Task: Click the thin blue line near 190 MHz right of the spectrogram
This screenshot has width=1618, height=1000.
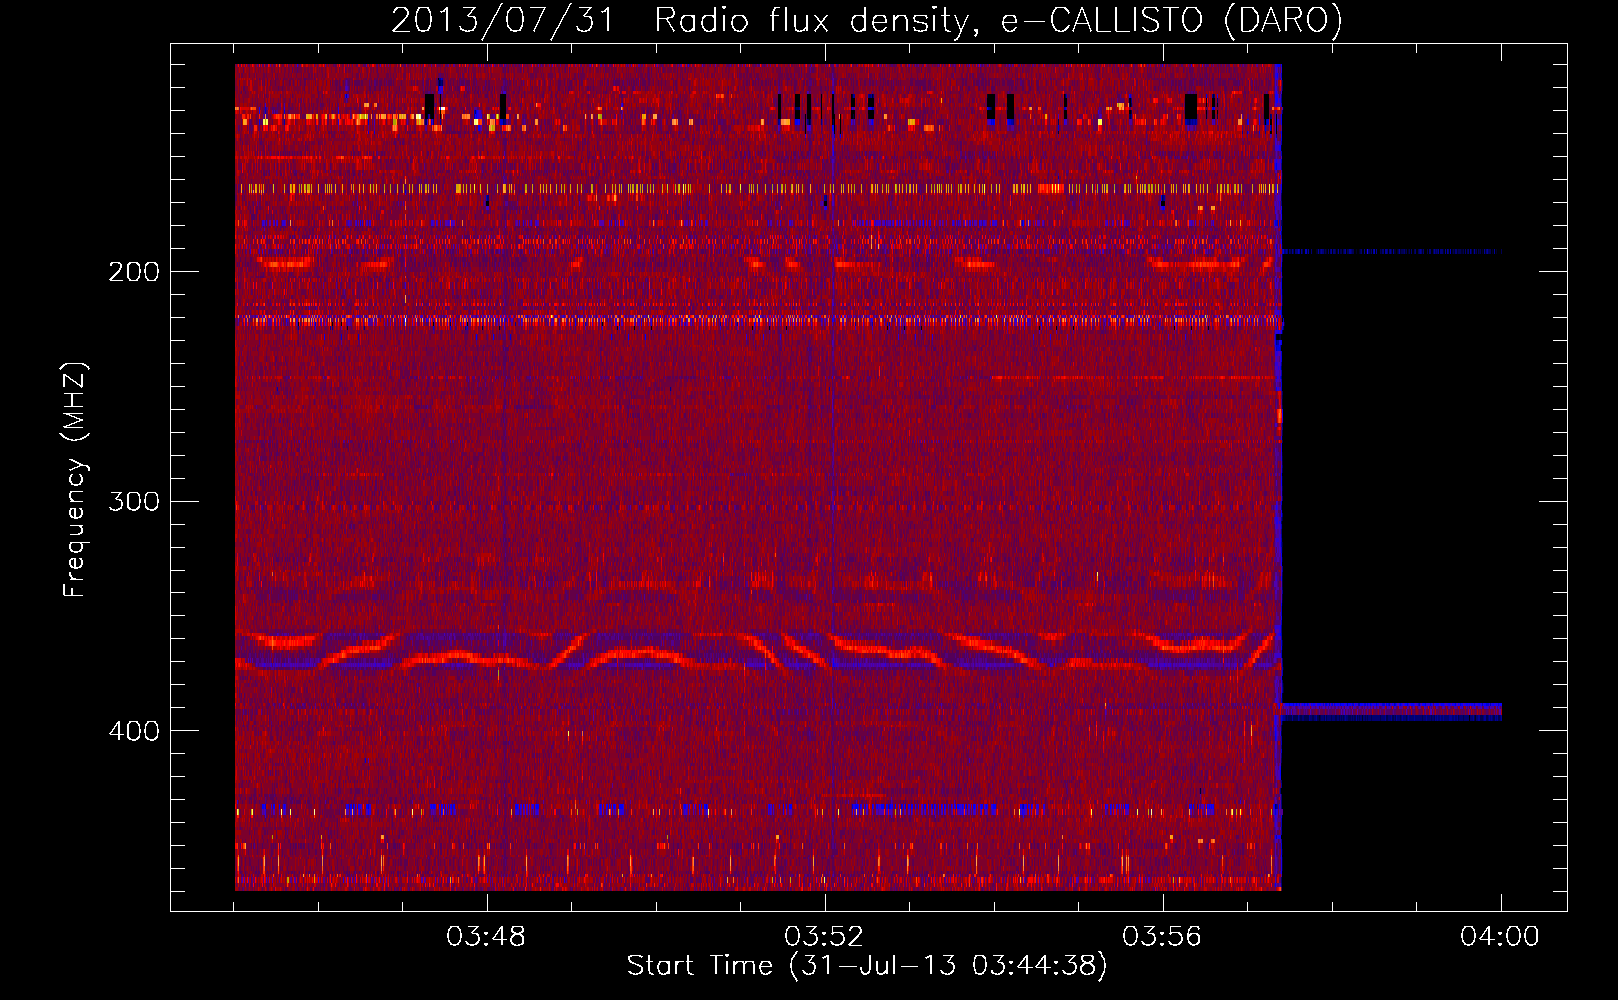Action: (x=1390, y=252)
